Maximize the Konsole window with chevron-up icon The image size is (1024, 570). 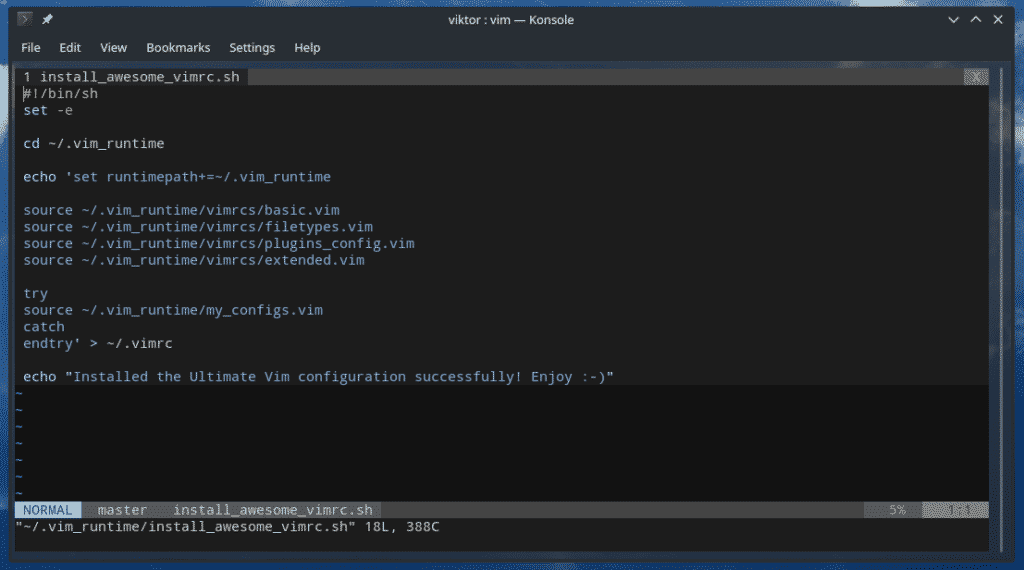[976, 20]
